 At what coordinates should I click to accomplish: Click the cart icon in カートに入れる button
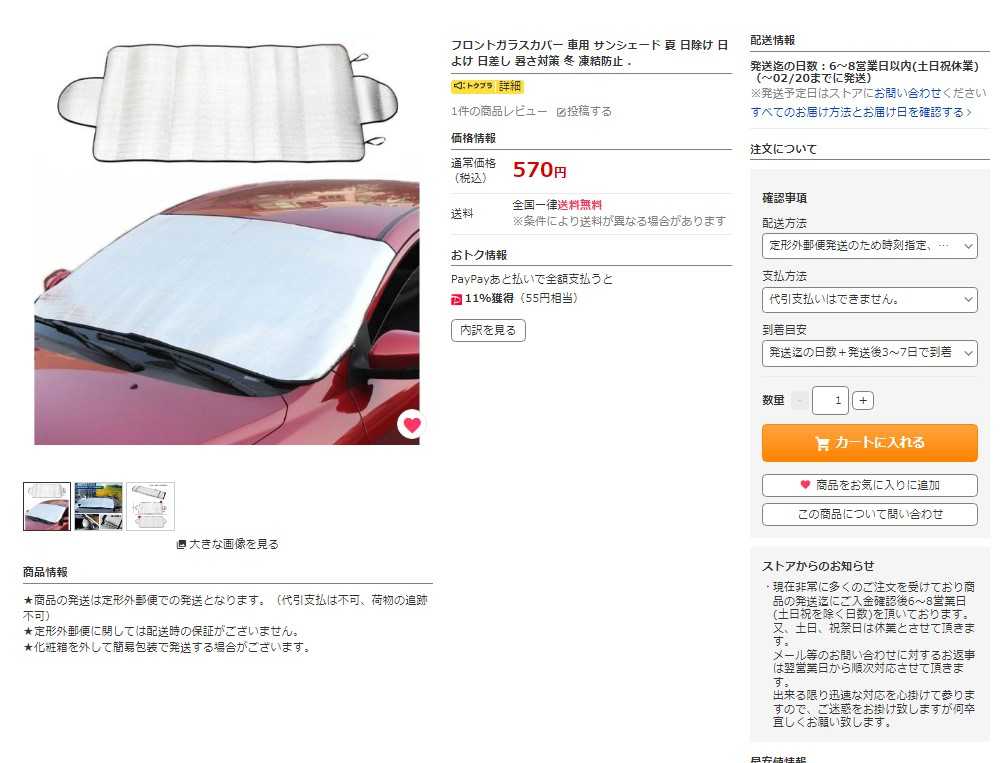[x=822, y=443]
